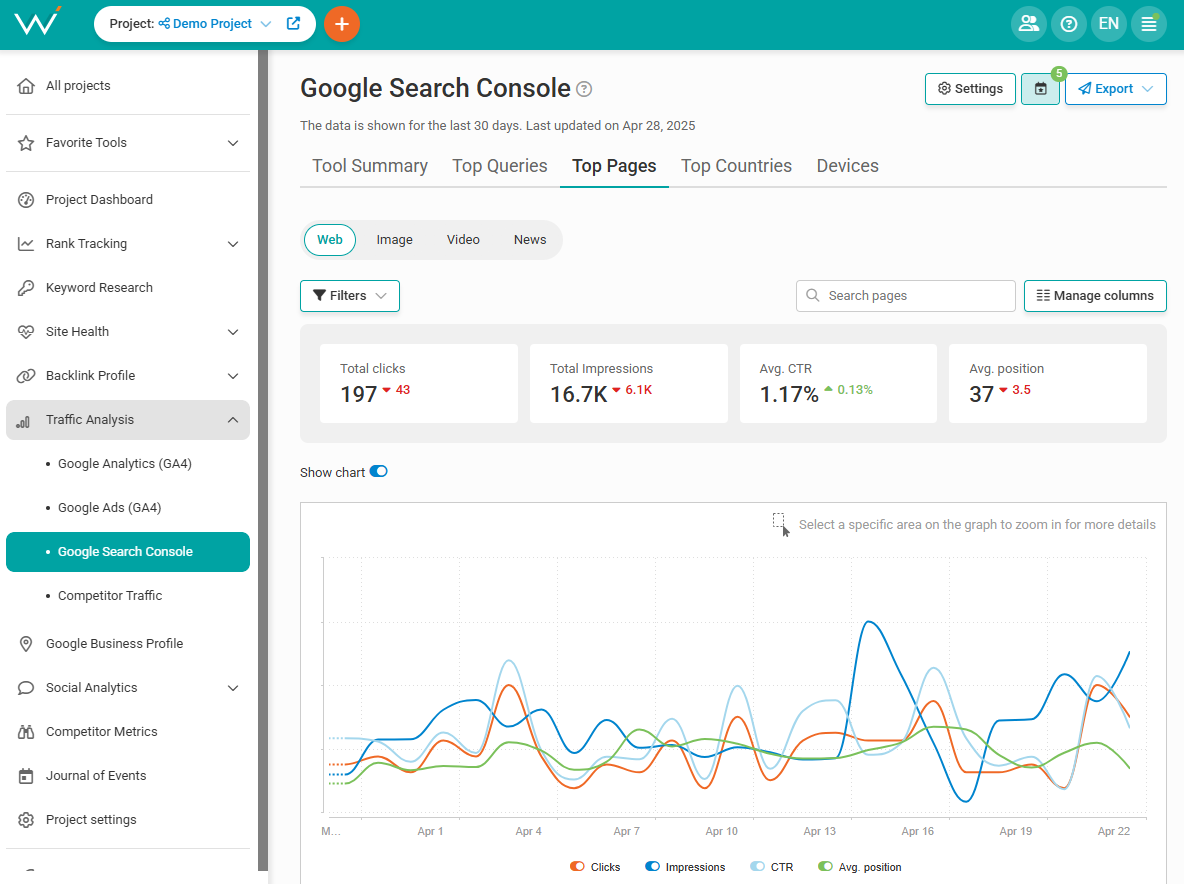Screen dimensions: 1184x884
Task: Select the Video search type
Action: pos(463,240)
